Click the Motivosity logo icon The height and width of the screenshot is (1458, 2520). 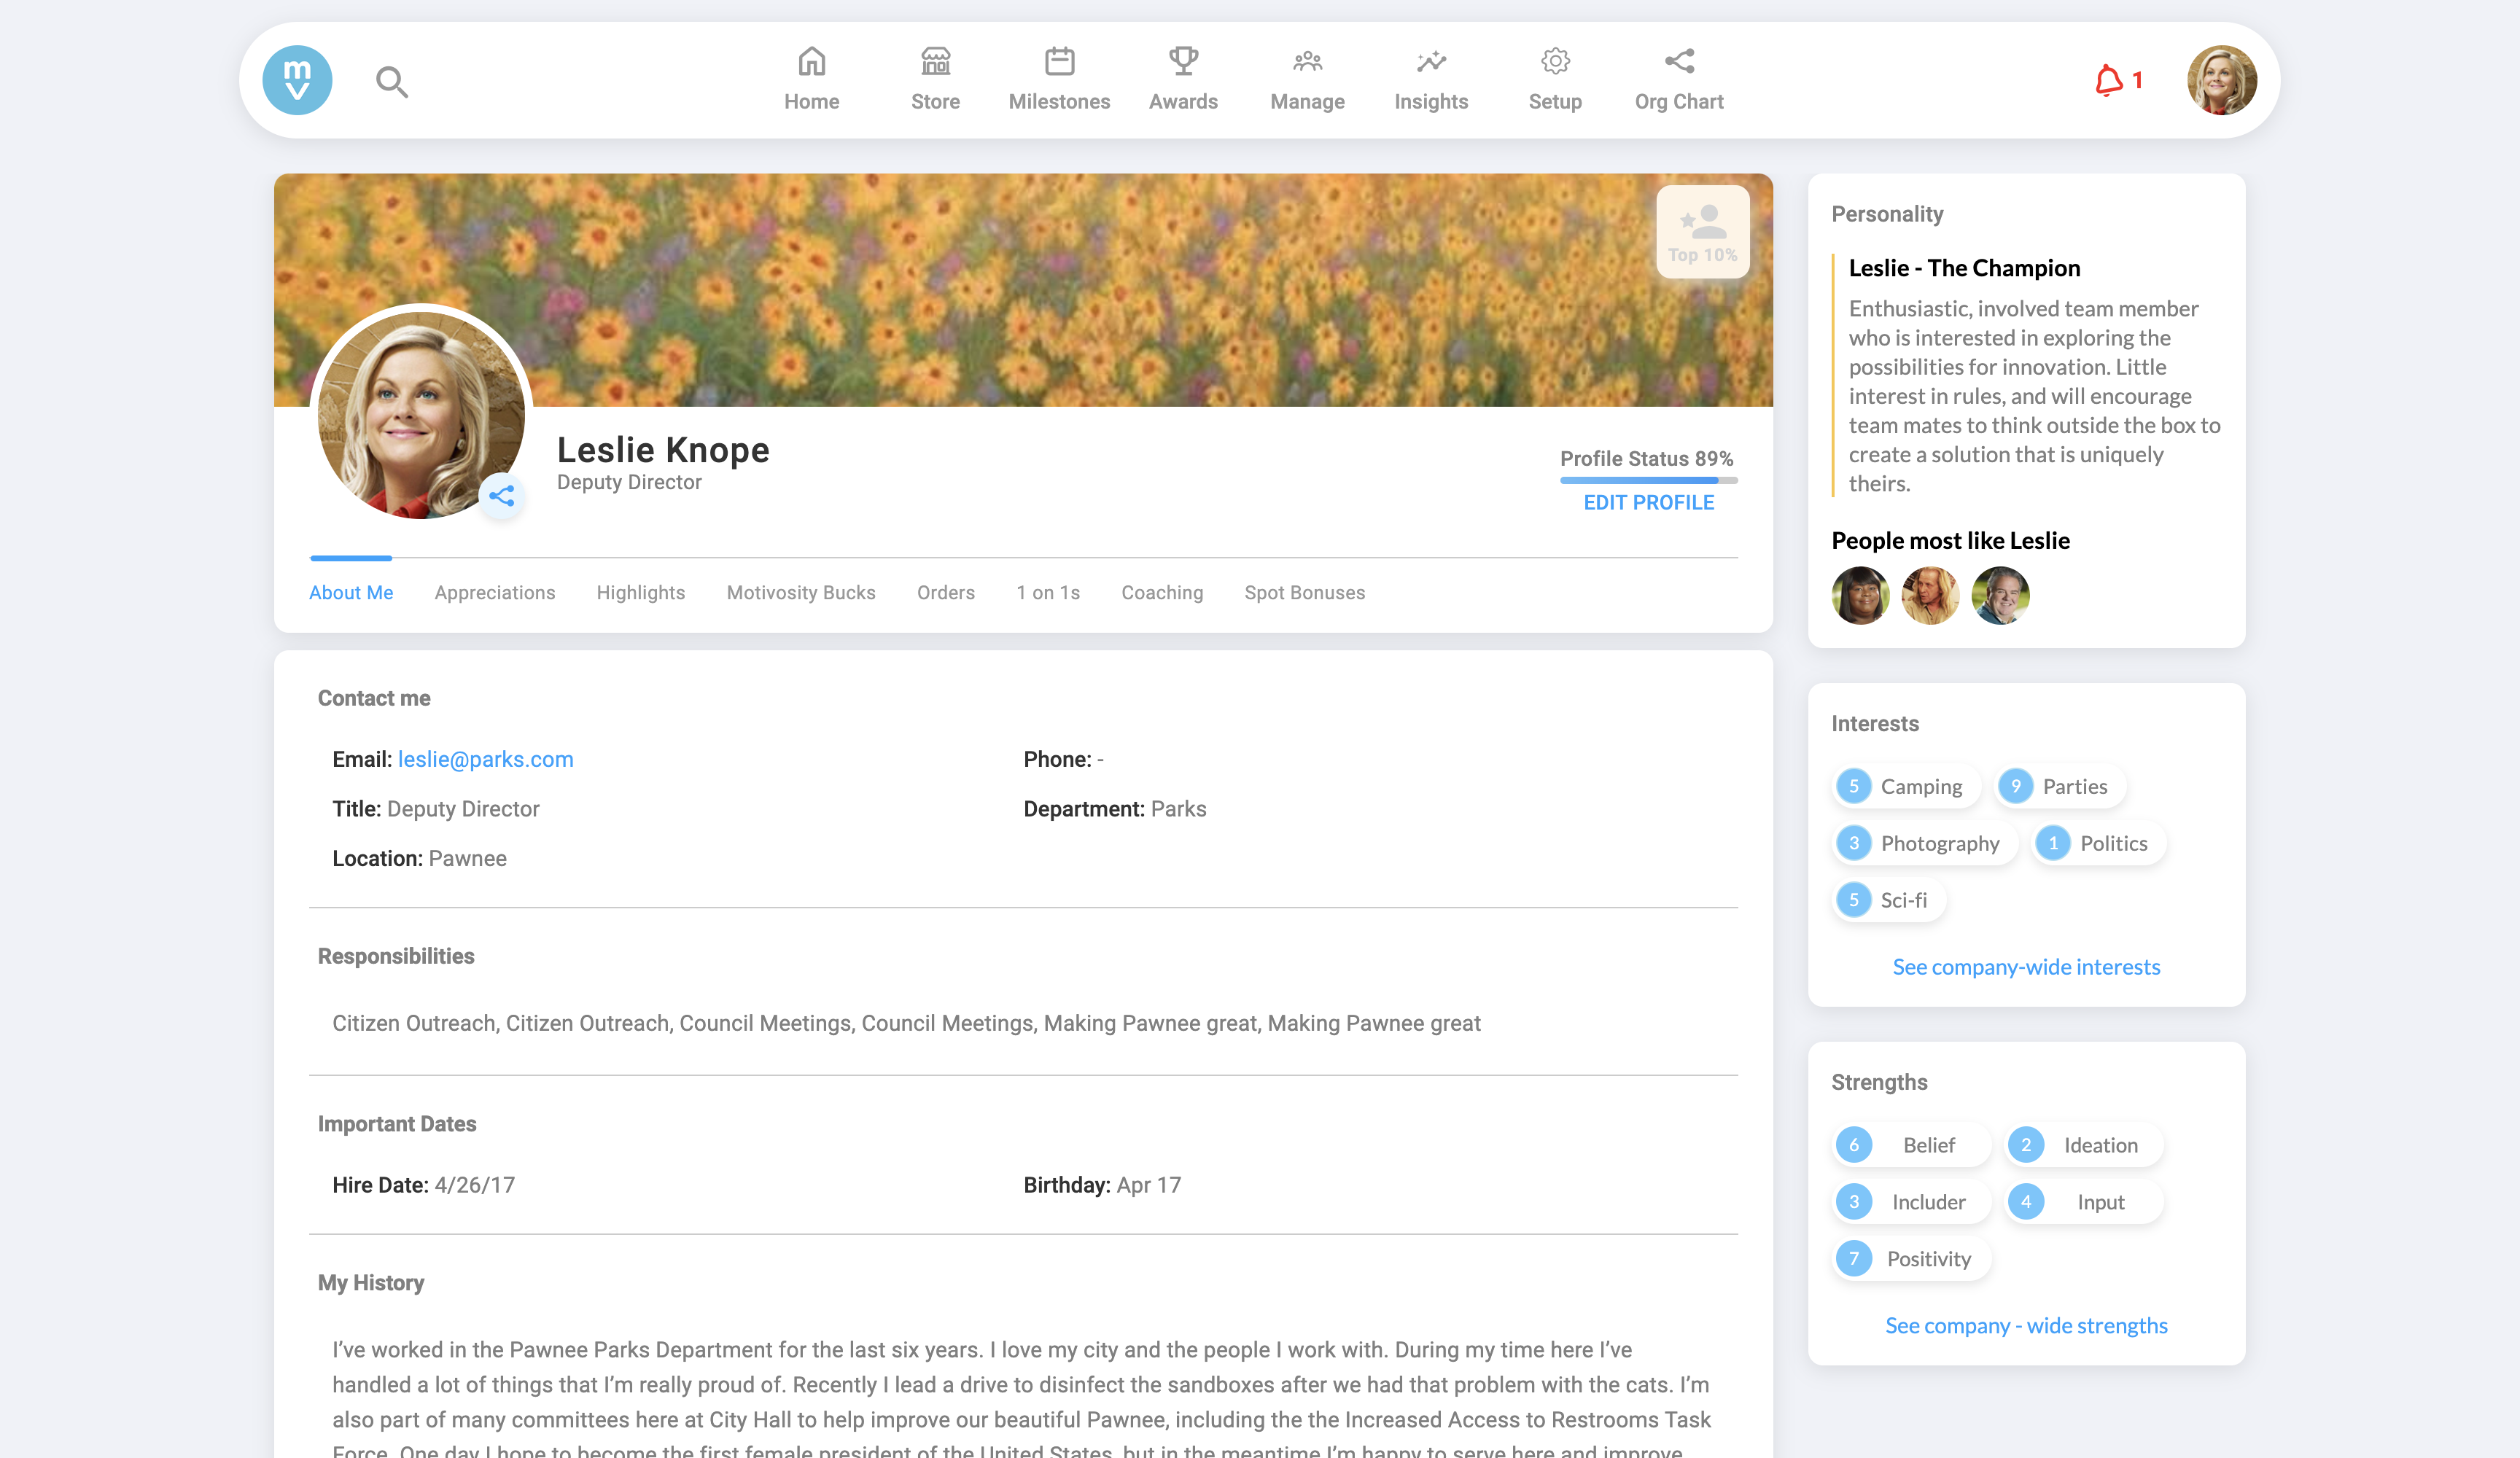(x=297, y=80)
